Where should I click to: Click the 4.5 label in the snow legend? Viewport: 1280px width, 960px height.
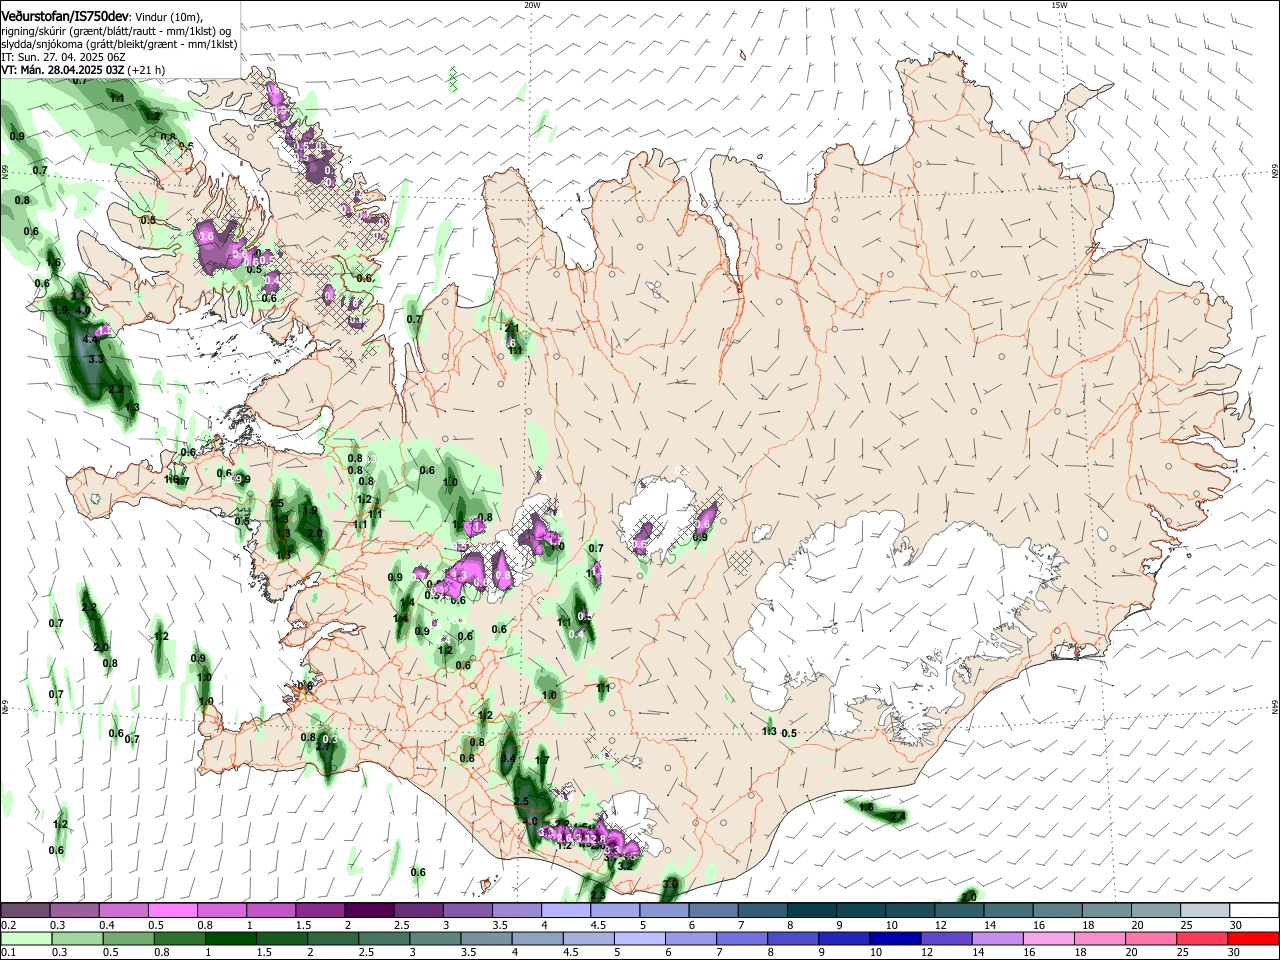598,925
